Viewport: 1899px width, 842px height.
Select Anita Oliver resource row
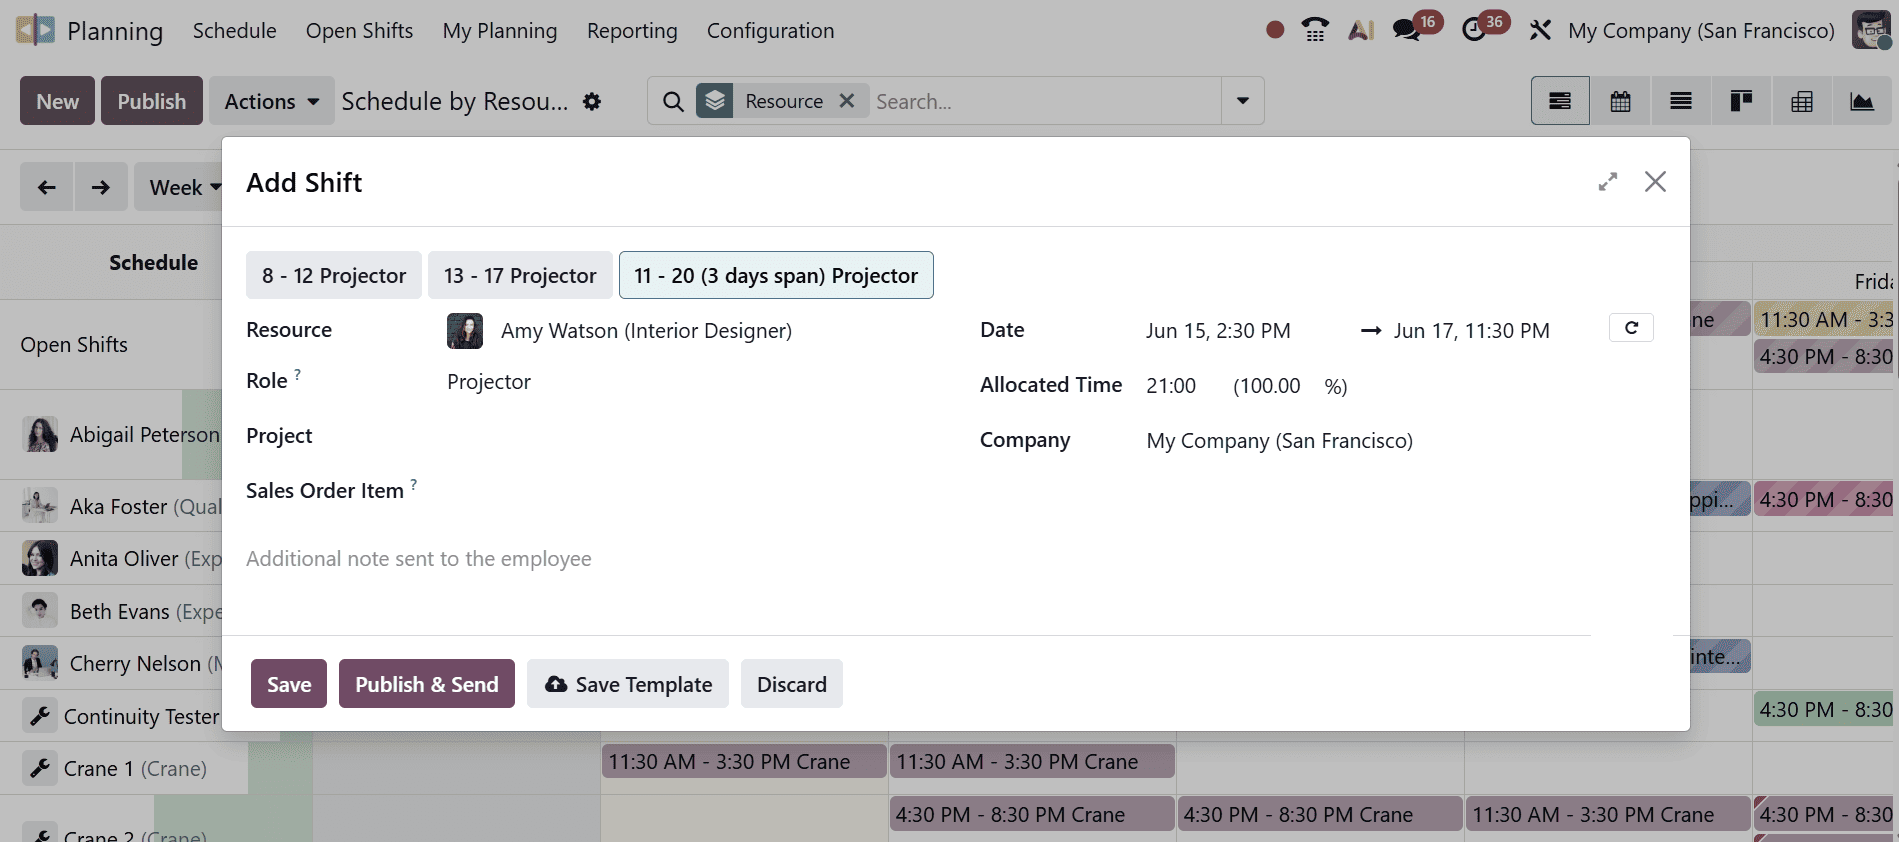tap(111, 558)
